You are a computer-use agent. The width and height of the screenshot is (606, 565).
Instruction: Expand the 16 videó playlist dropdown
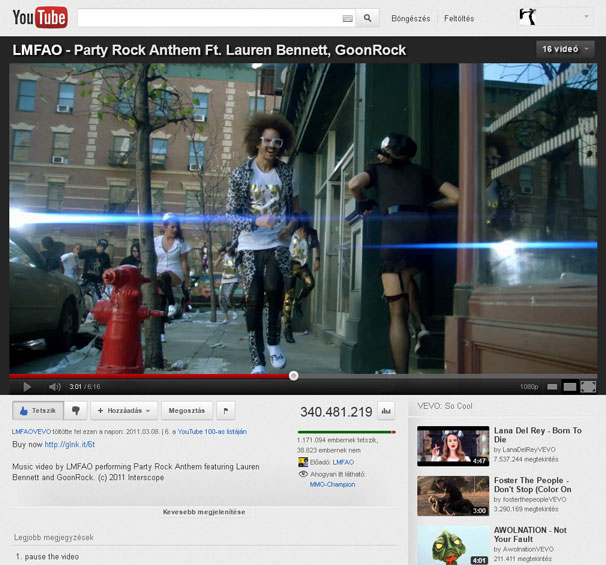[x=565, y=49]
